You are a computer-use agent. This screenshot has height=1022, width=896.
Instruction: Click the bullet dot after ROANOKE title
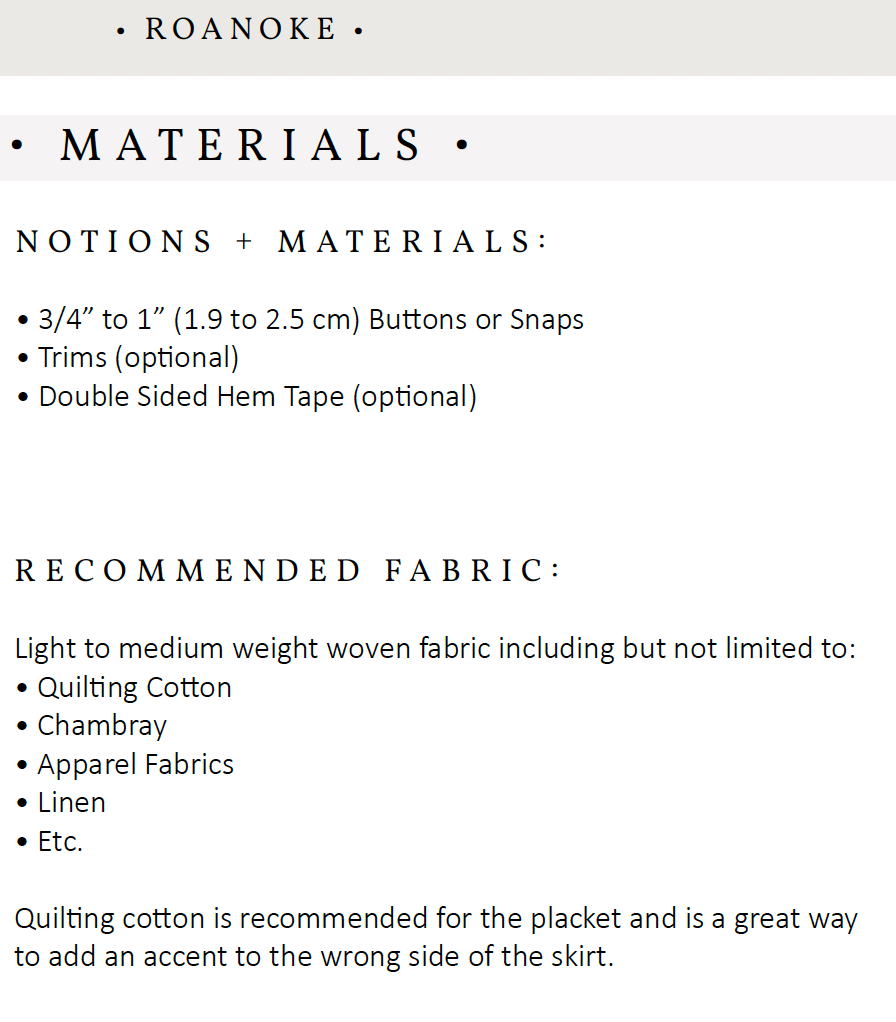(x=358, y=31)
